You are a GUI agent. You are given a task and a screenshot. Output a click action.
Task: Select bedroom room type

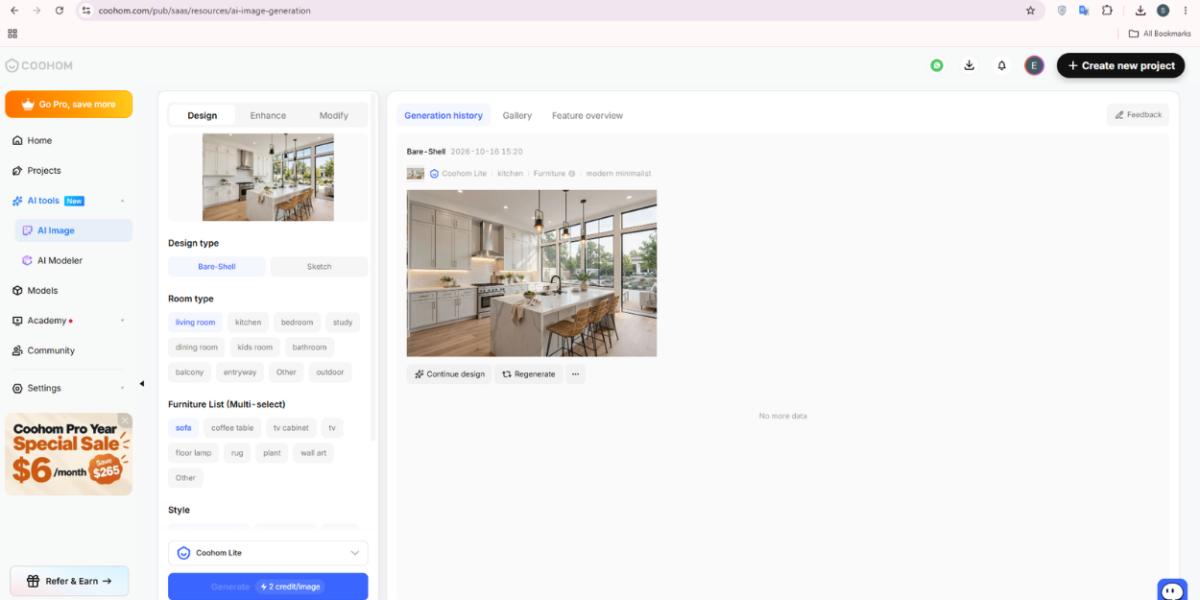point(297,322)
